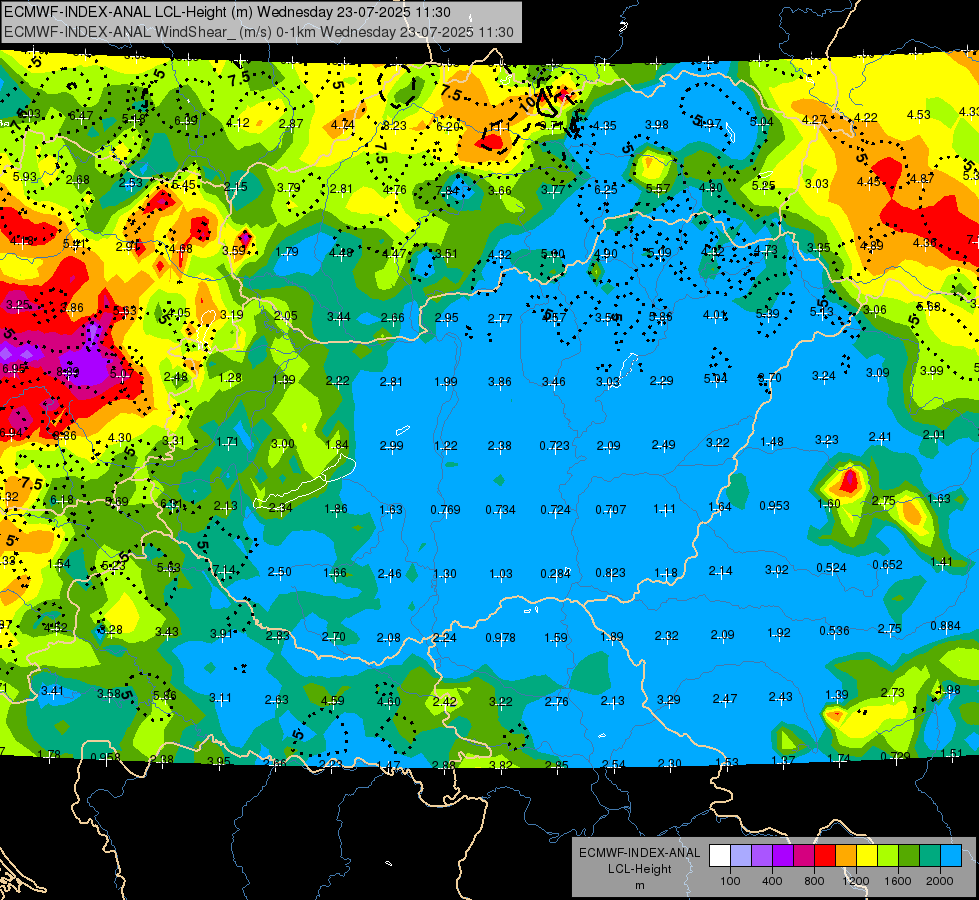This screenshot has height=900, width=979.
Task: Click the wind shear value '1.11'
Action: 664,509
